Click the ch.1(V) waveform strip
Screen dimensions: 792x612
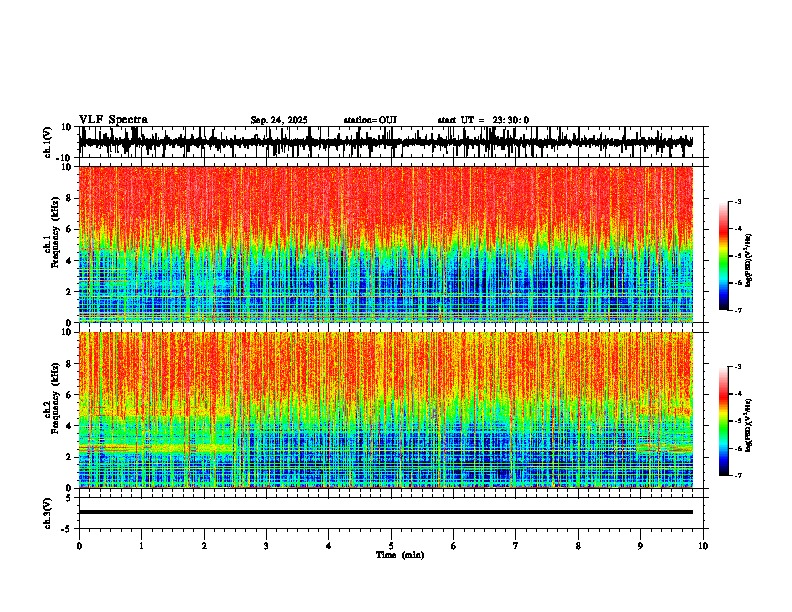point(386,142)
